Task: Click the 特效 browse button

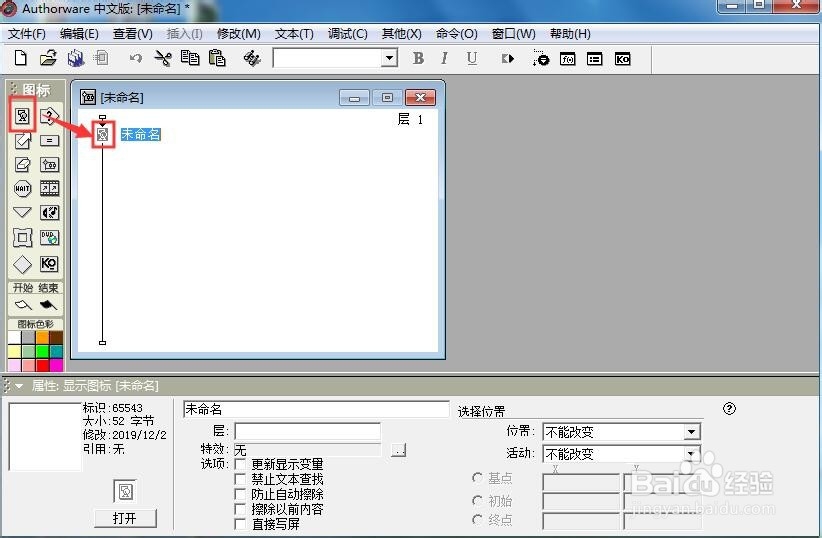Action: pyautogui.click(x=398, y=450)
